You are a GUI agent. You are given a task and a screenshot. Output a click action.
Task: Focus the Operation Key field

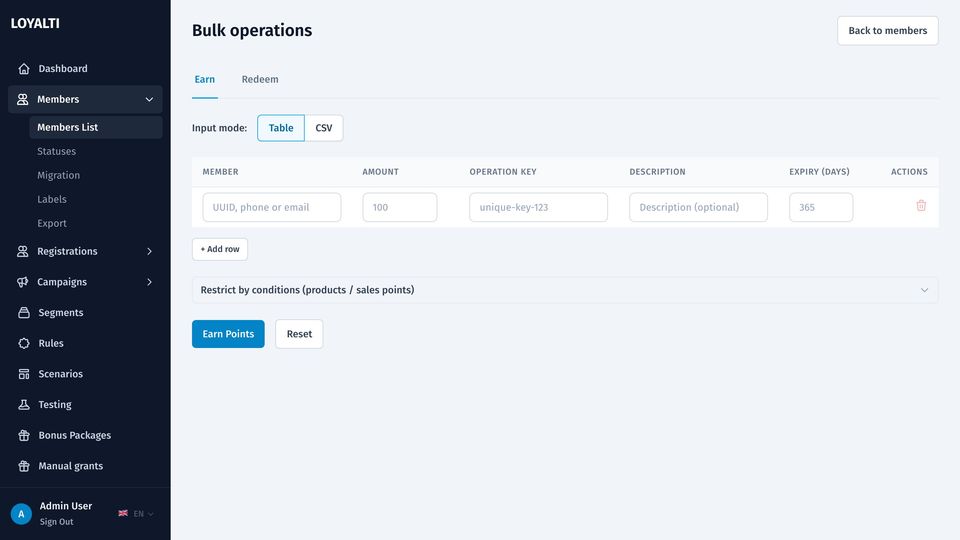click(538, 207)
